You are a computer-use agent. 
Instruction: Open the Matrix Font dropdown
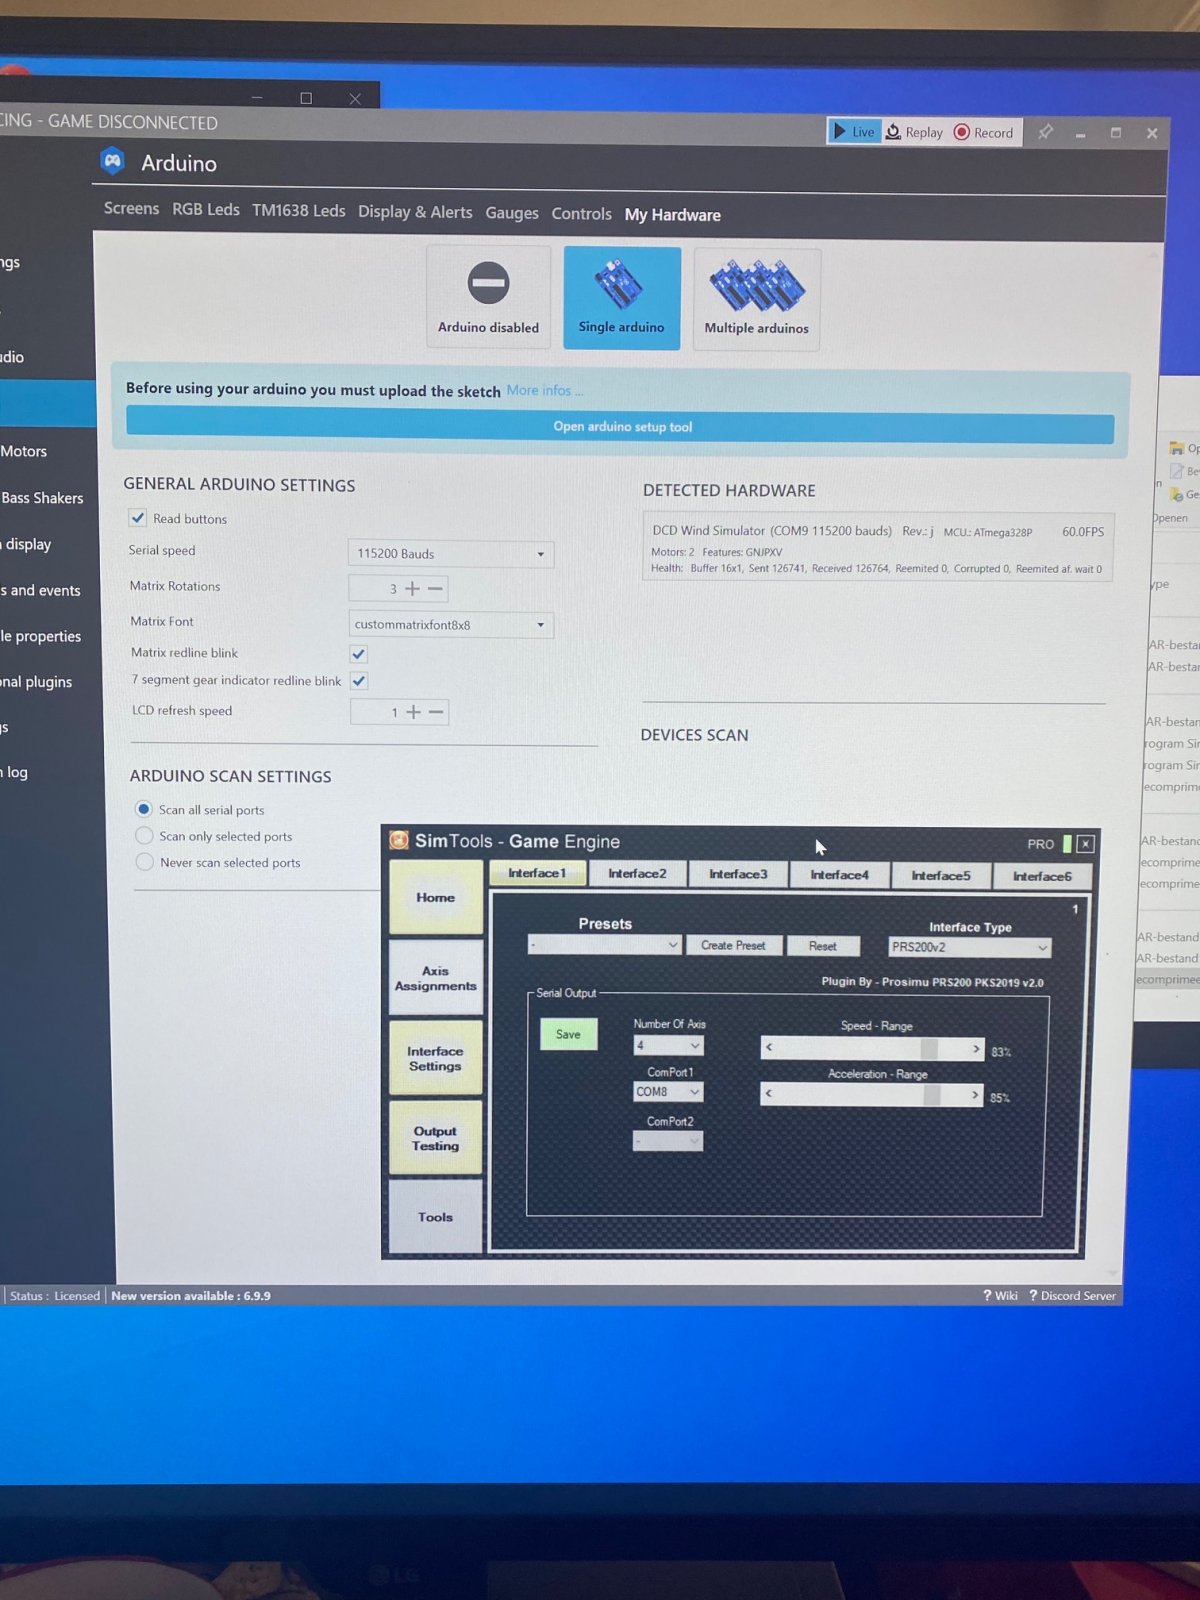tap(451, 625)
